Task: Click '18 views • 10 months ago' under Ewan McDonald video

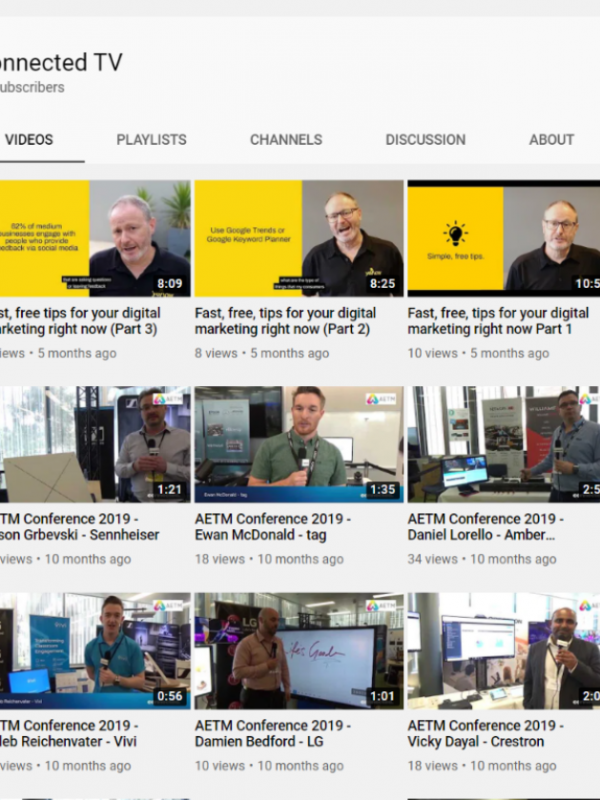Action: pyautogui.click(x=269, y=559)
